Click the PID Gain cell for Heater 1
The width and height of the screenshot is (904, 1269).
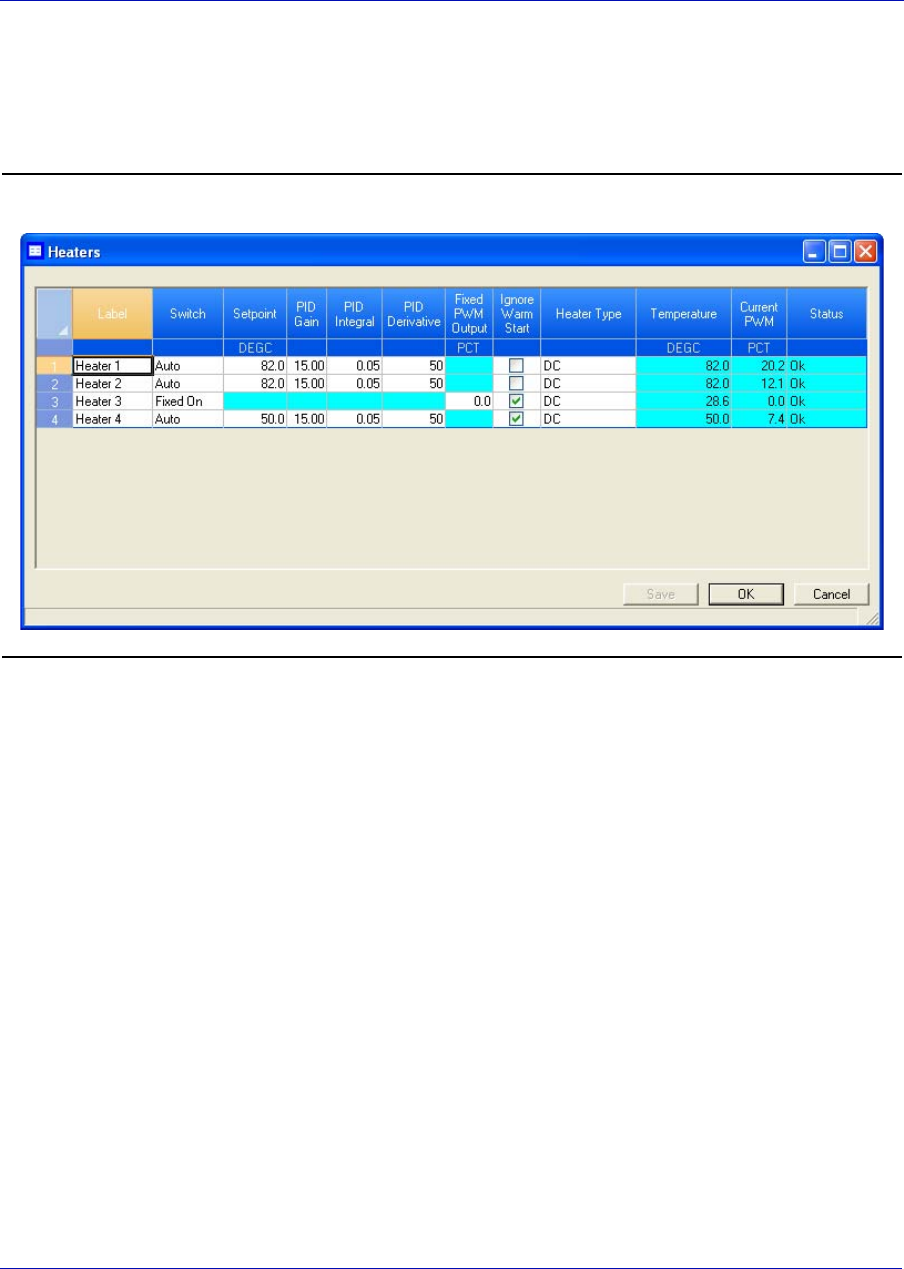pos(307,366)
